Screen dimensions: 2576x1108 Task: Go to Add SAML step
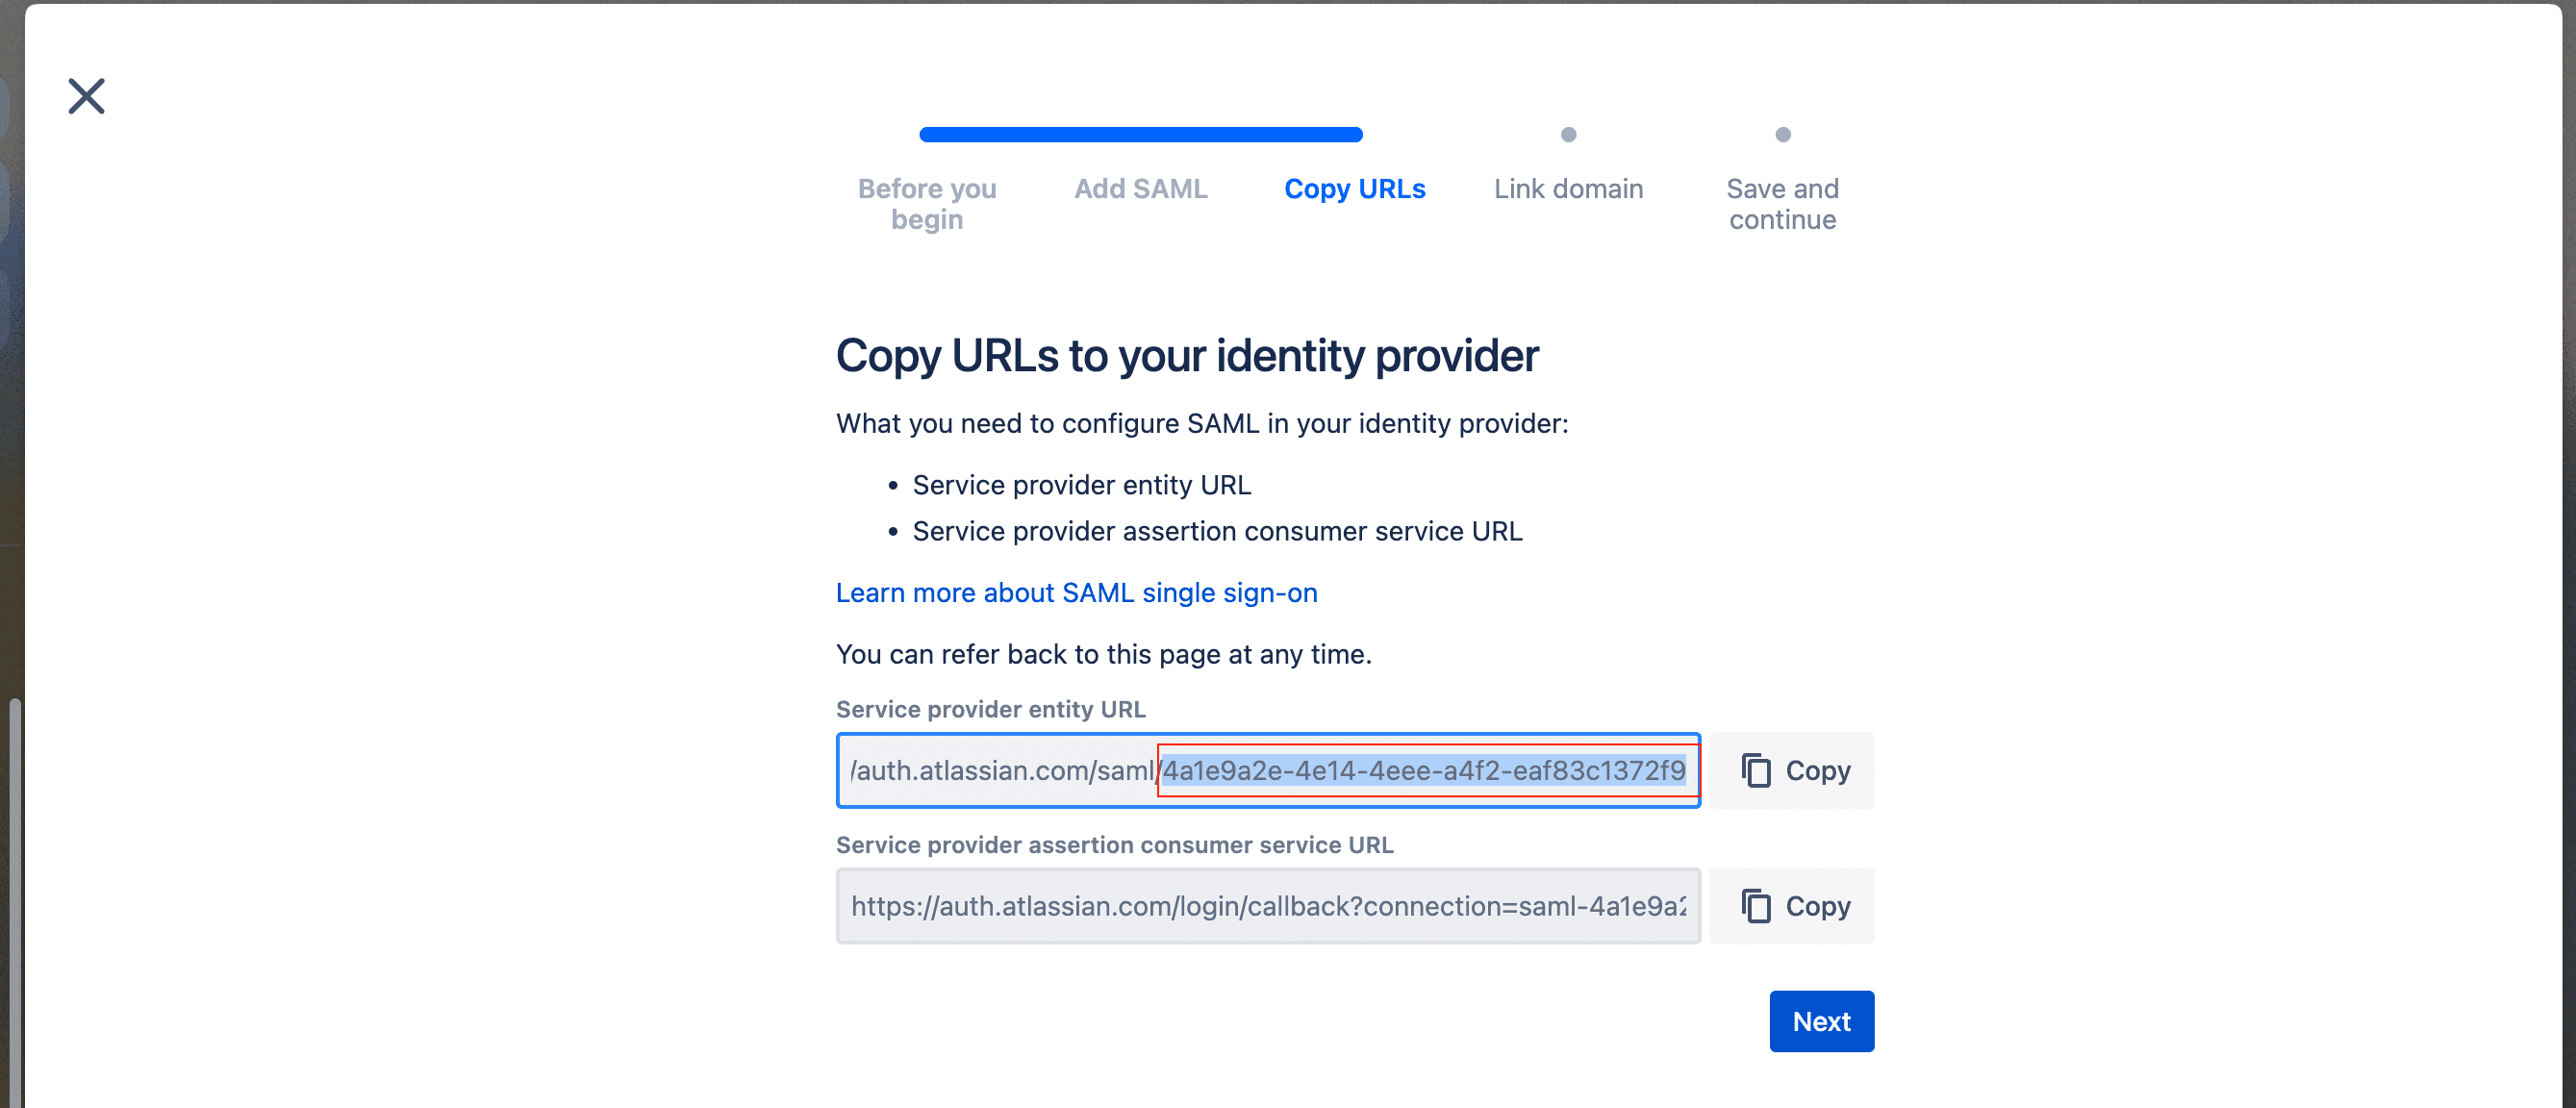pyautogui.click(x=1140, y=189)
